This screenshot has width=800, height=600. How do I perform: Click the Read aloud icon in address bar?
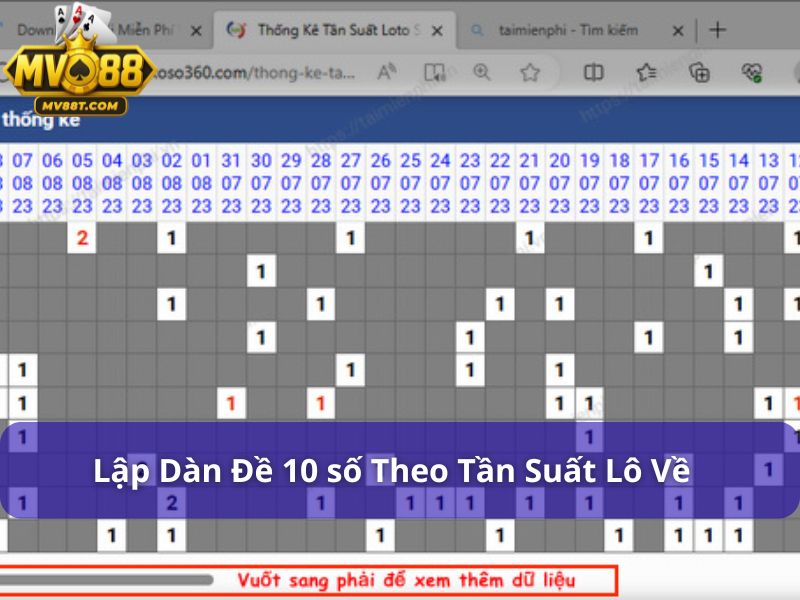(387, 72)
